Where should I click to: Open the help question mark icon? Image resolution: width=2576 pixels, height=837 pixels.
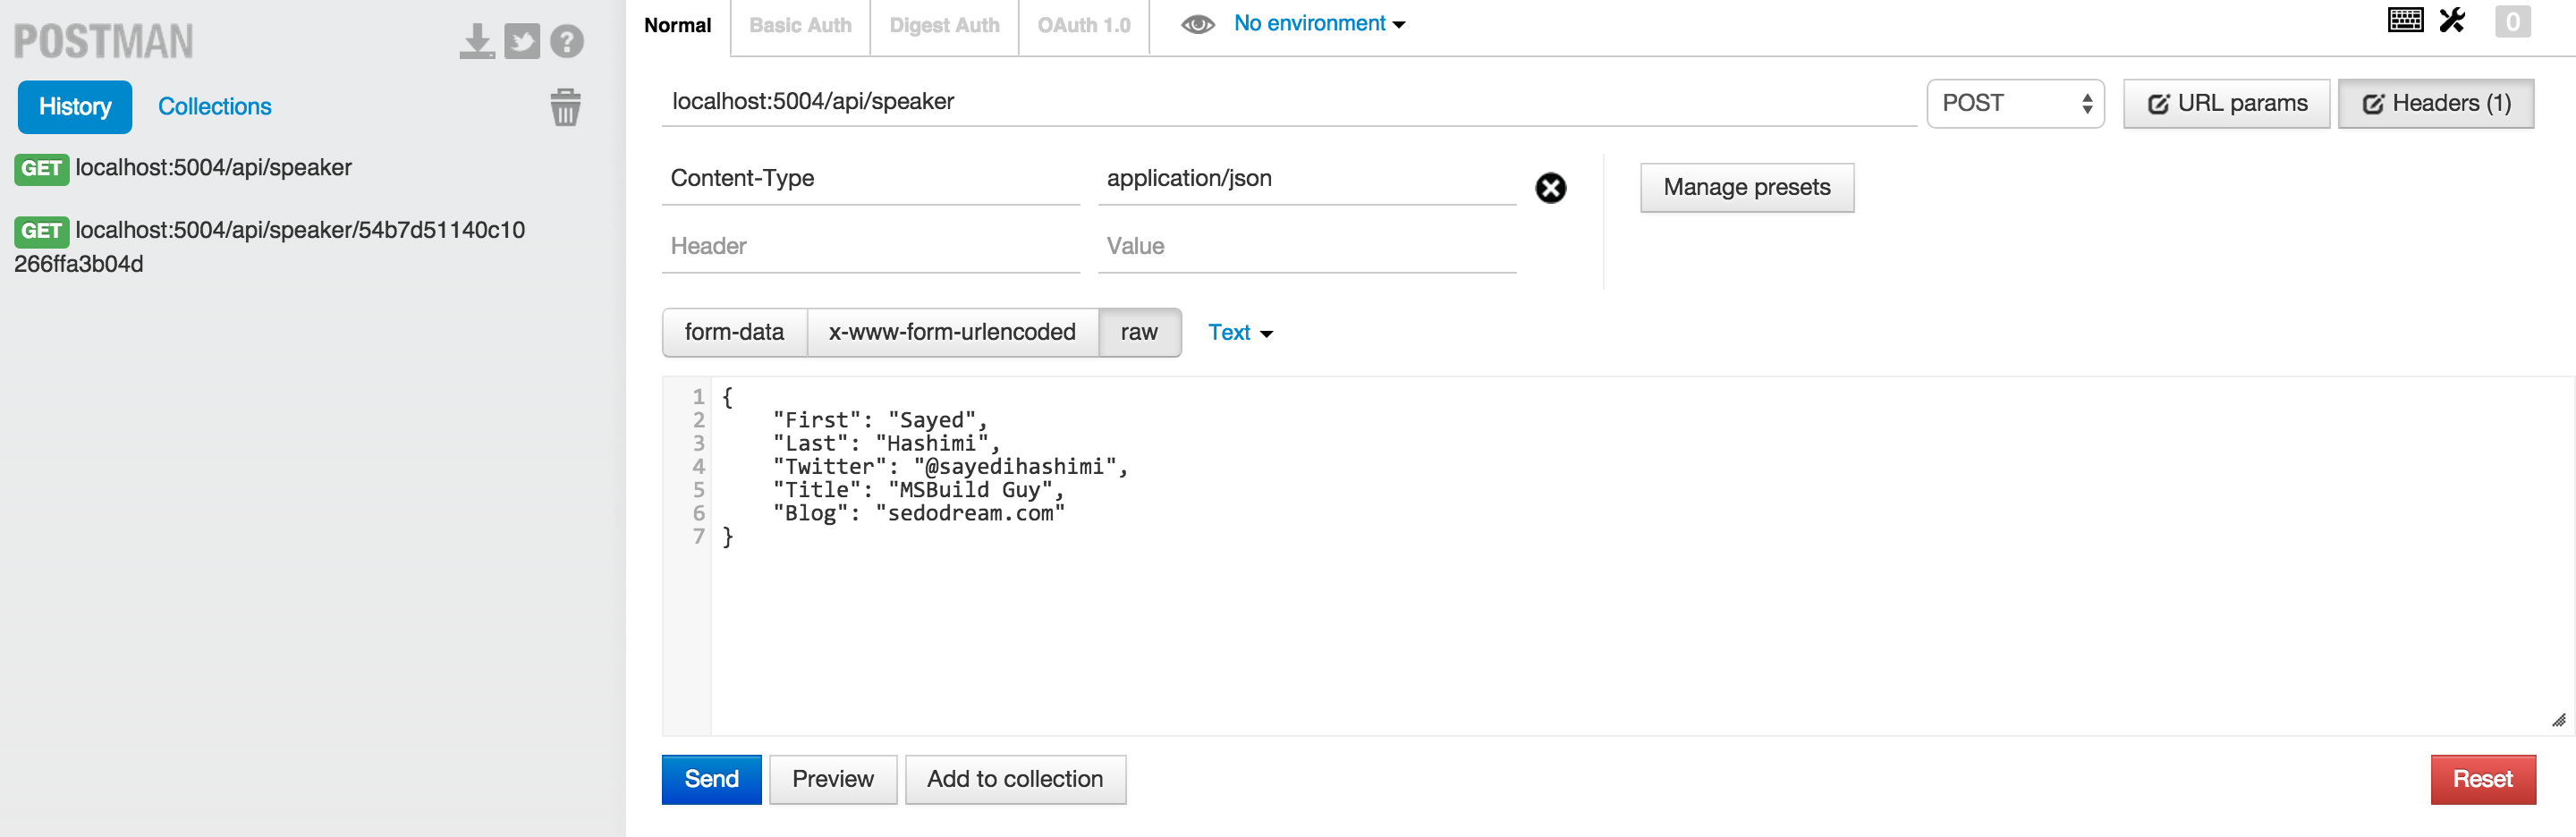click(x=567, y=41)
